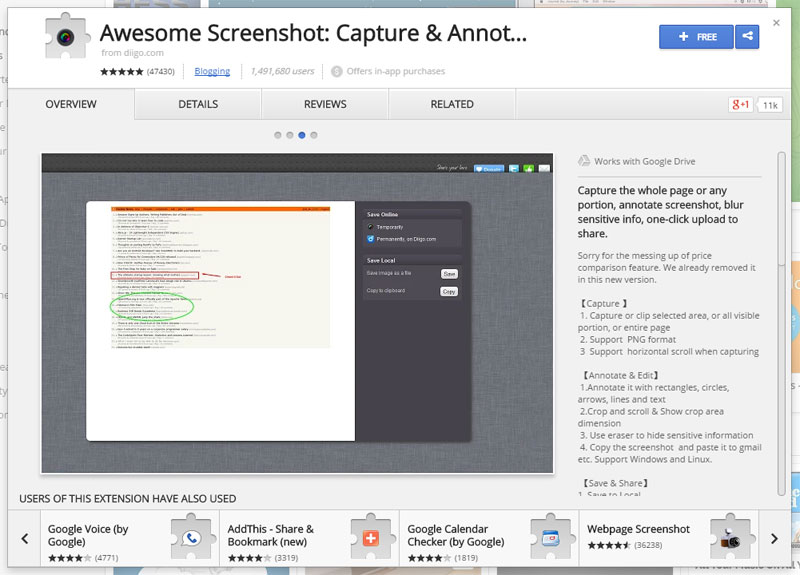
Task: Click the blue FREE install button
Action: (697, 37)
